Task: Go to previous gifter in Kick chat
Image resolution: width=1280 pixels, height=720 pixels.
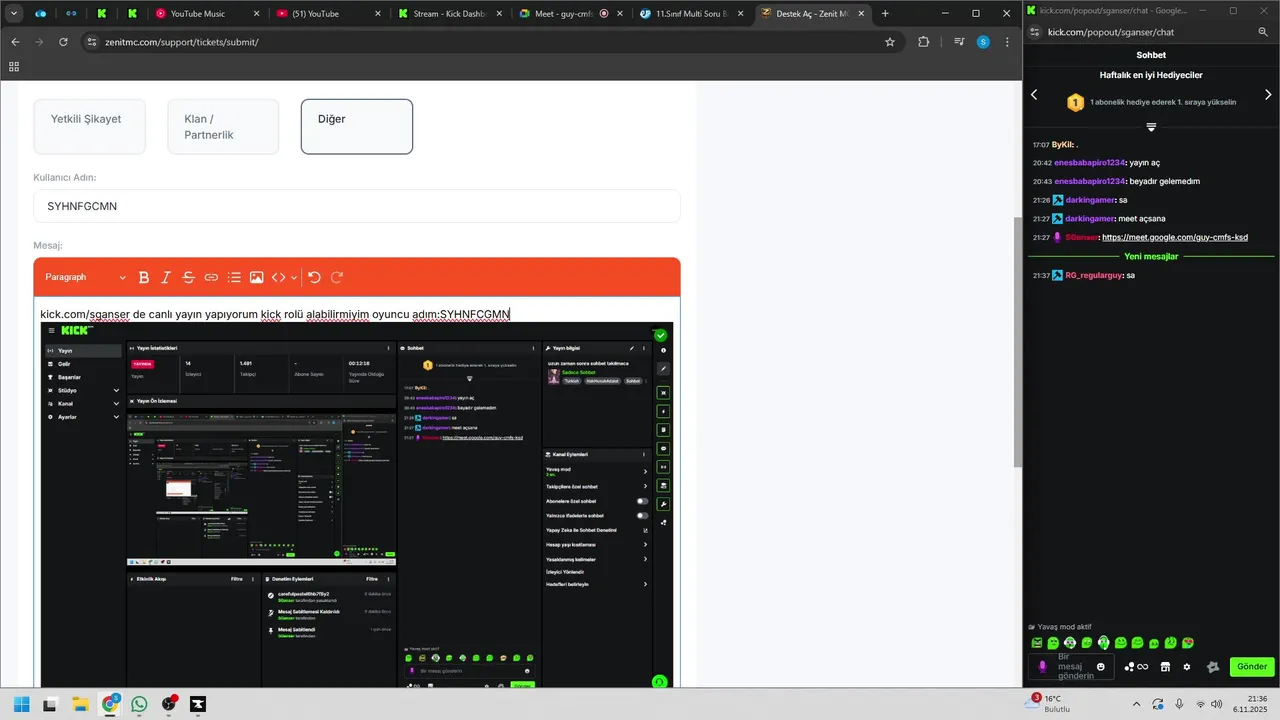Action: [x=1034, y=94]
